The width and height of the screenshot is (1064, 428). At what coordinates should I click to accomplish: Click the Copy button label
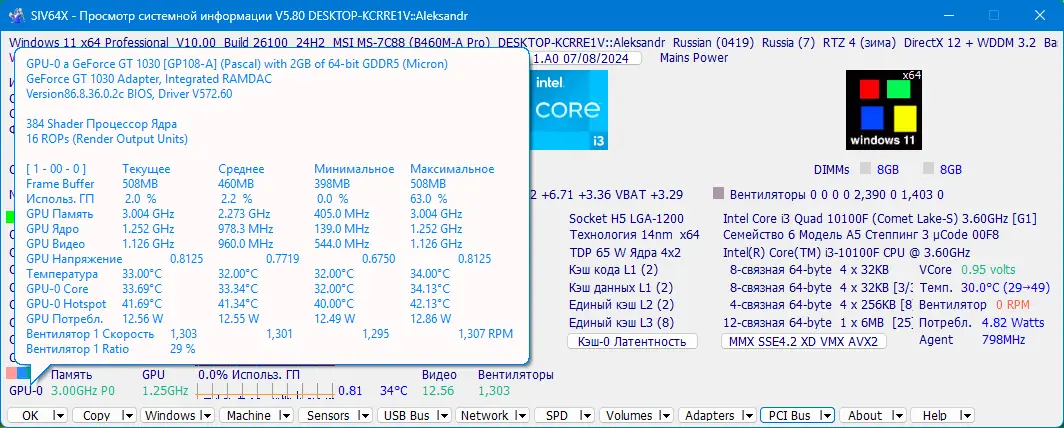96,415
